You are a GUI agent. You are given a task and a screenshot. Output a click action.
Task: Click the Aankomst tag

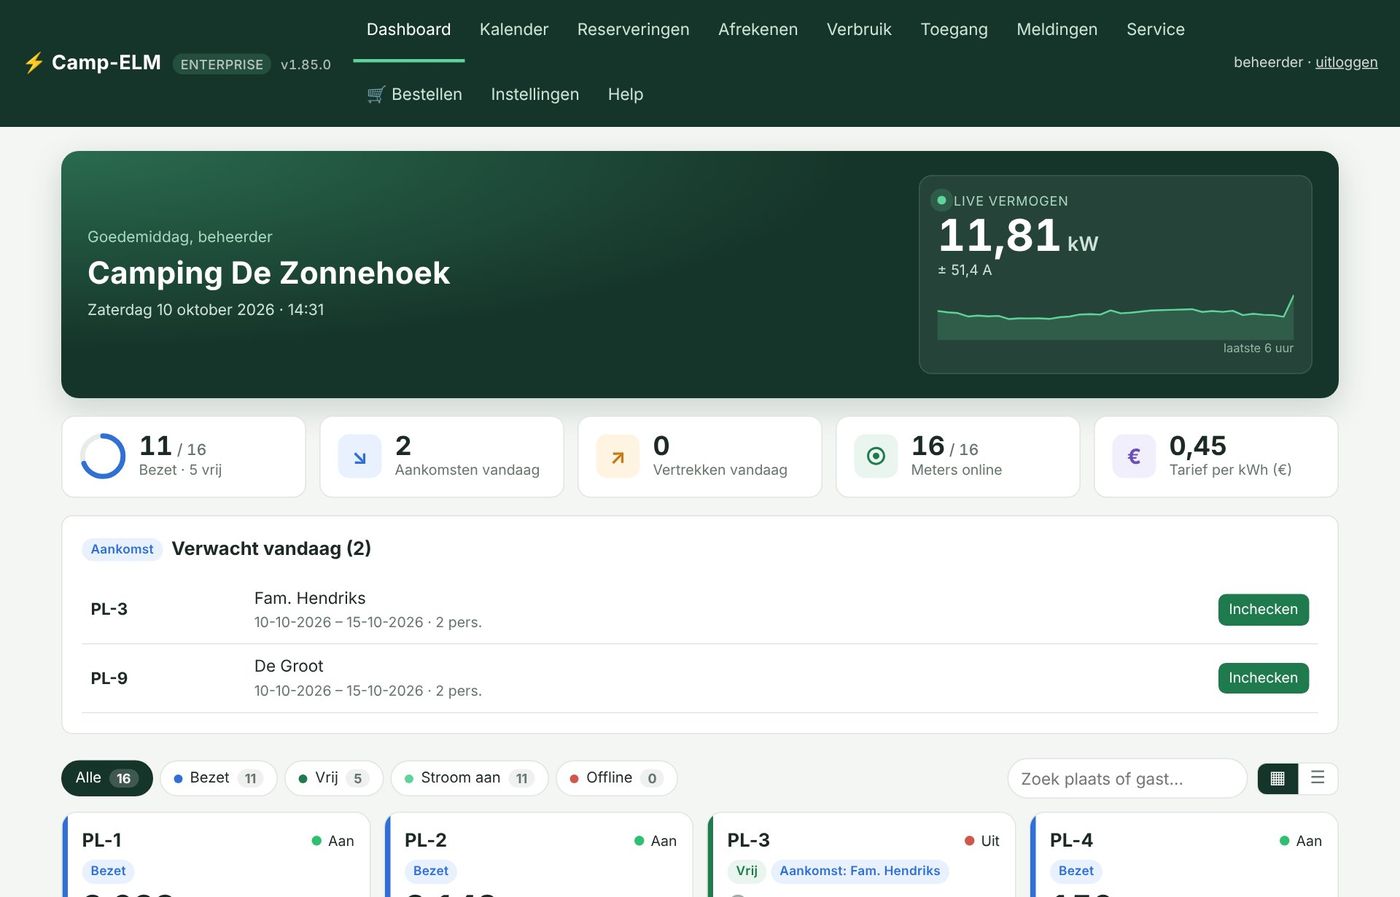(x=122, y=549)
